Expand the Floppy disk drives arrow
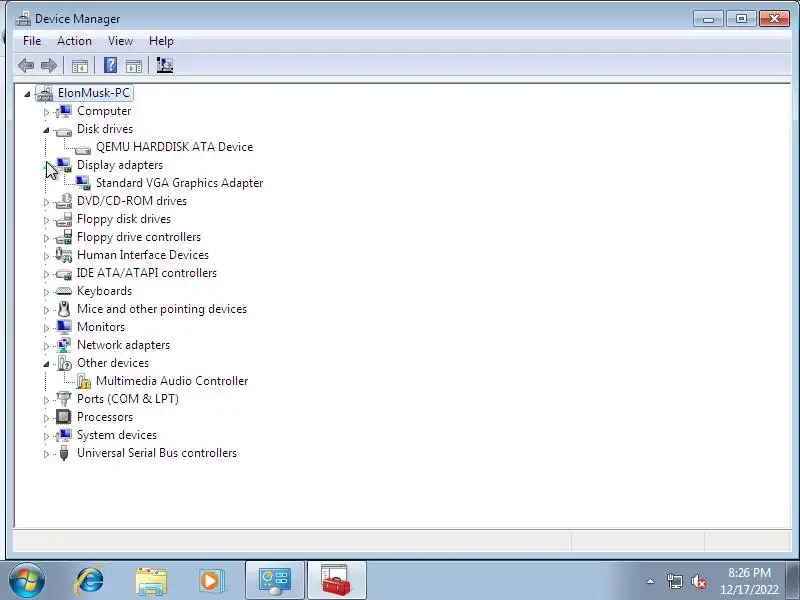This screenshot has width=800, height=600. tap(46, 220)
